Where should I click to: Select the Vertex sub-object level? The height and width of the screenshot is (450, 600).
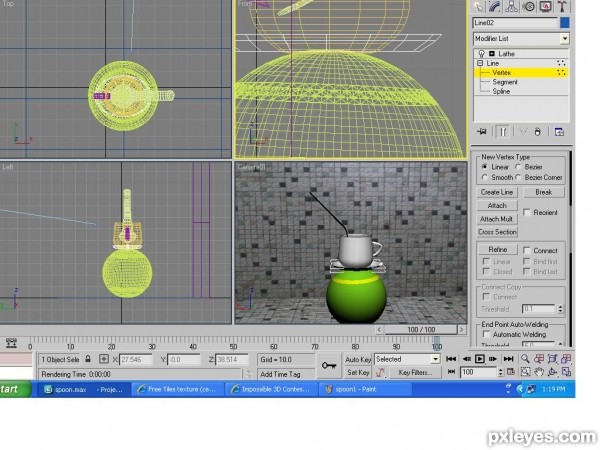pos(502,72)
